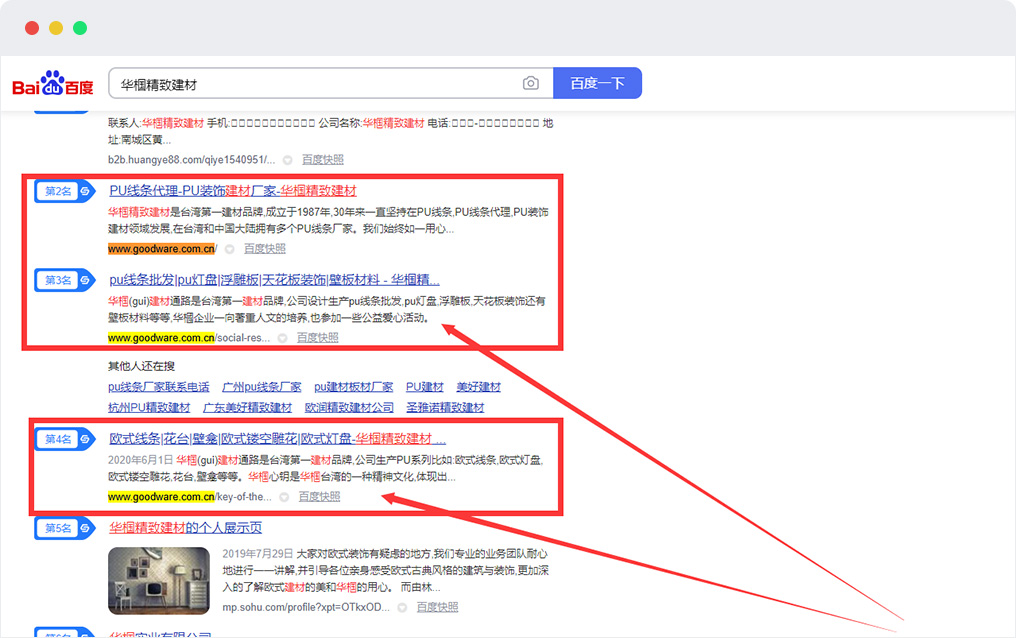Open 百度快照 for goodware.com.cn/key-of-the result
The width and height of the screenshot is (1016, 638).
pyautogui.click(x=319, y=497)
